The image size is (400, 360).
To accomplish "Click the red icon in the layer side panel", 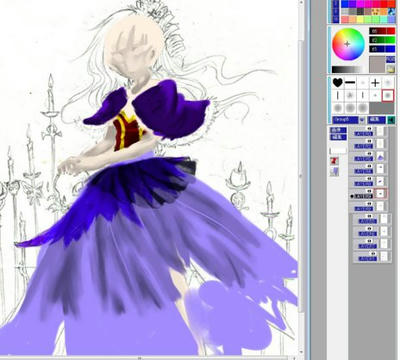I will (334, 161).
